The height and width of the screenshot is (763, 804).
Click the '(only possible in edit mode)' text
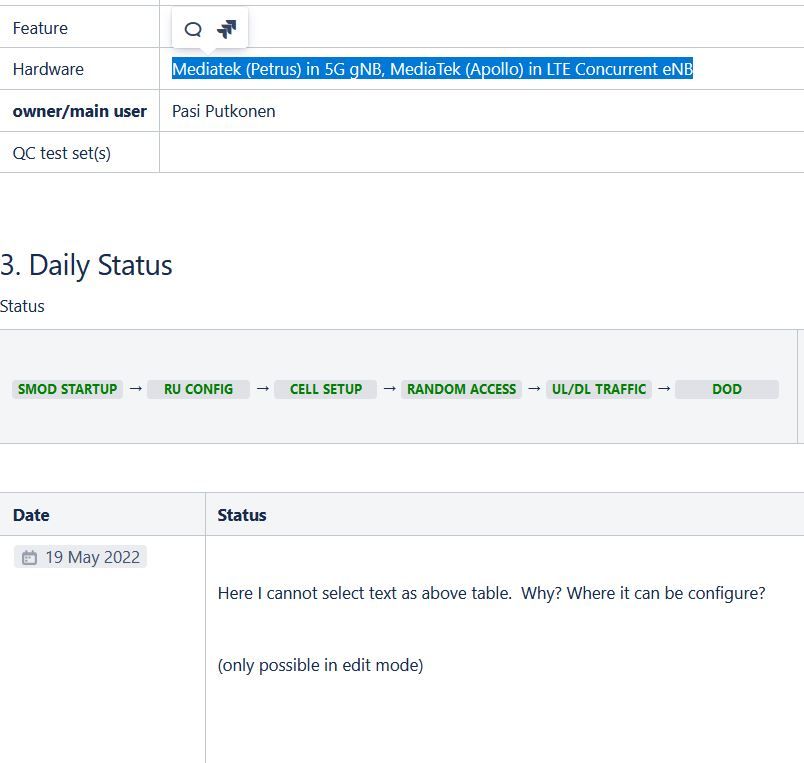pos(320,665)
